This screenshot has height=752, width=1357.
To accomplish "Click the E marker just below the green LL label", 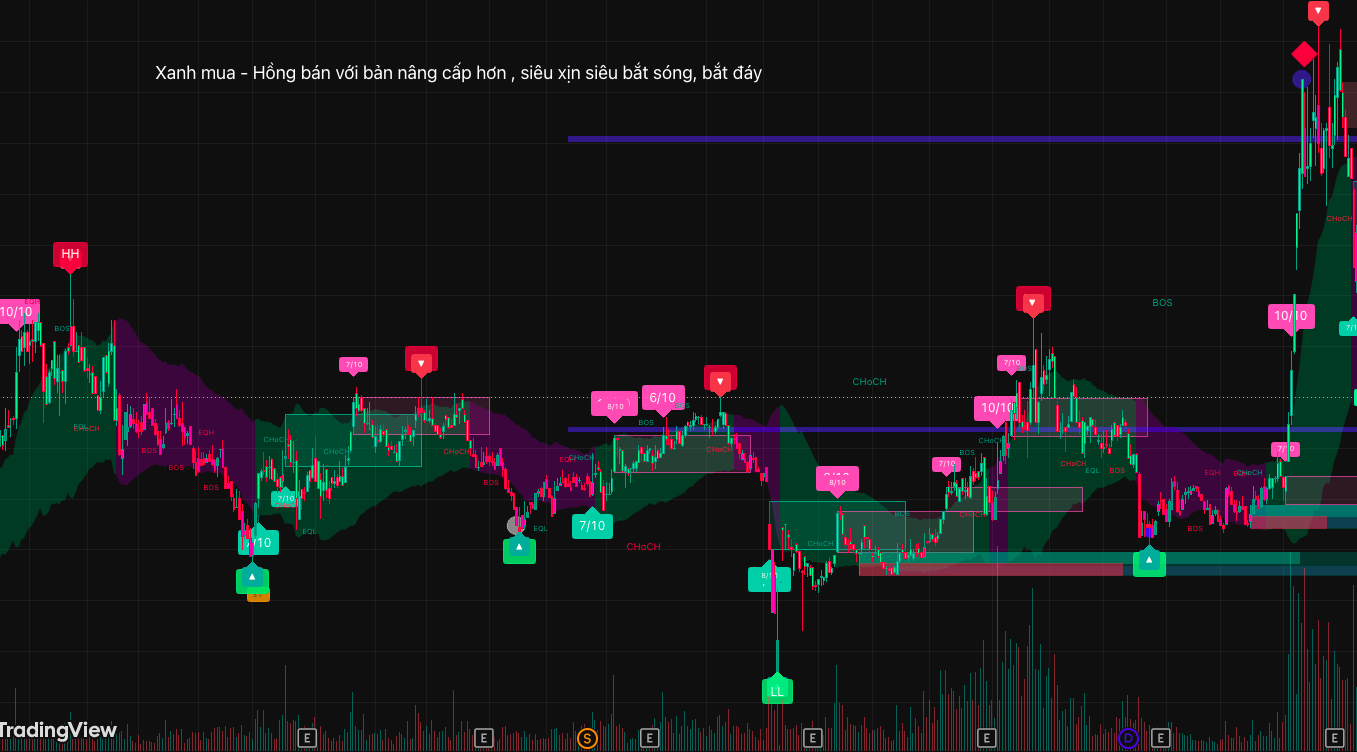I will [813, 739].
